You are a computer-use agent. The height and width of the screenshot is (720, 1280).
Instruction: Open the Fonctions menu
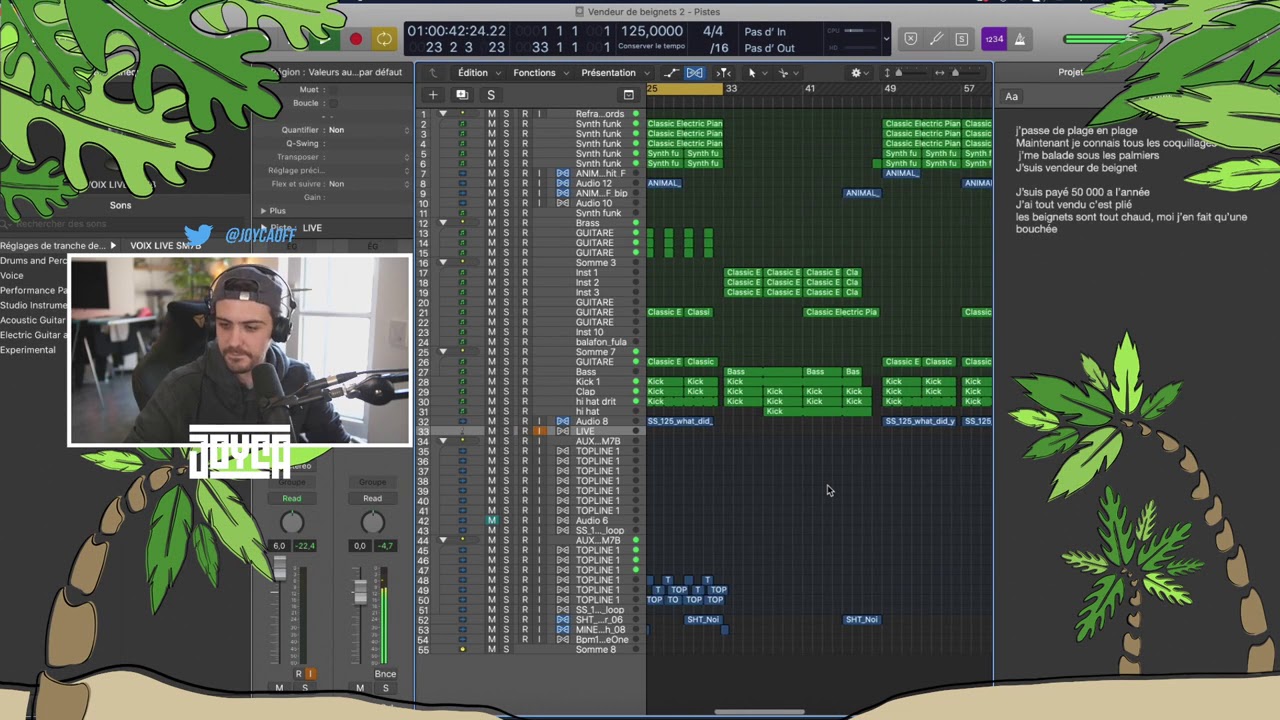coord(539,73)
